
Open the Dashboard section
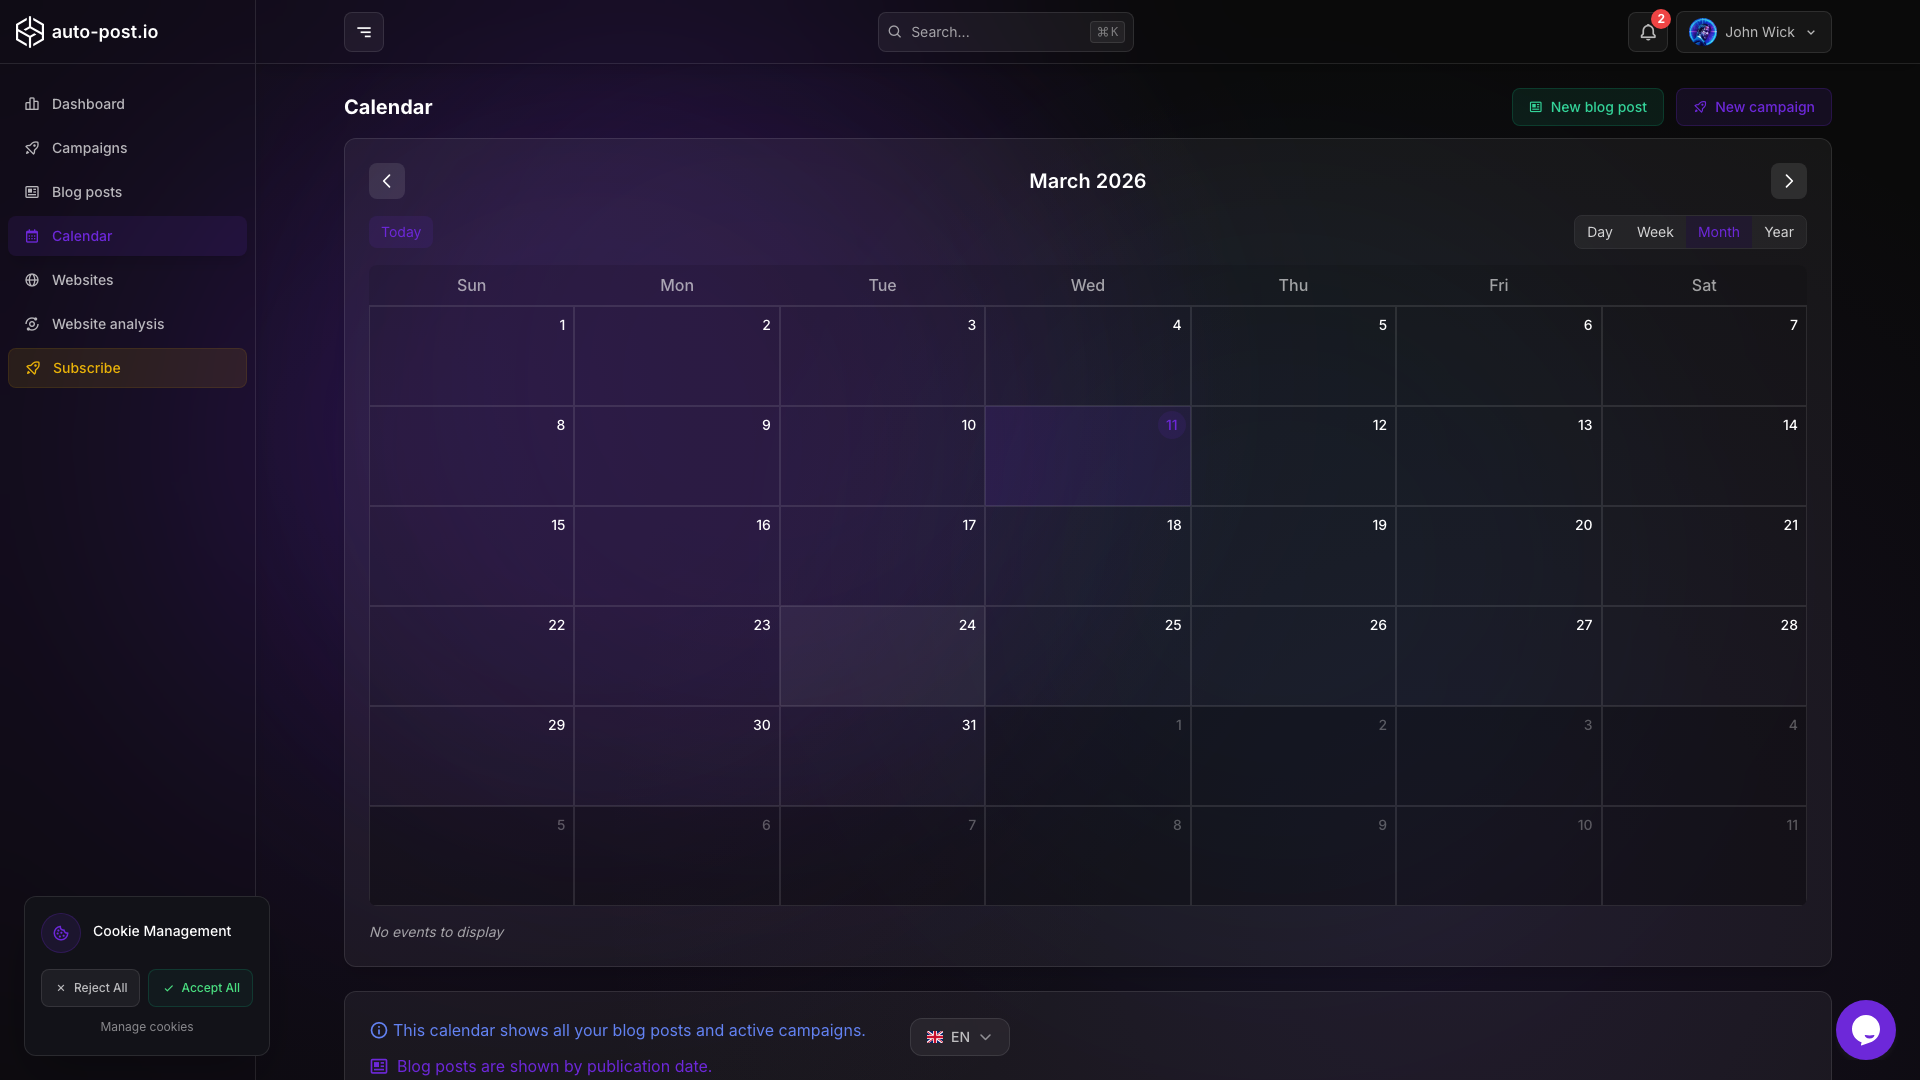click(x=88, y=104)
